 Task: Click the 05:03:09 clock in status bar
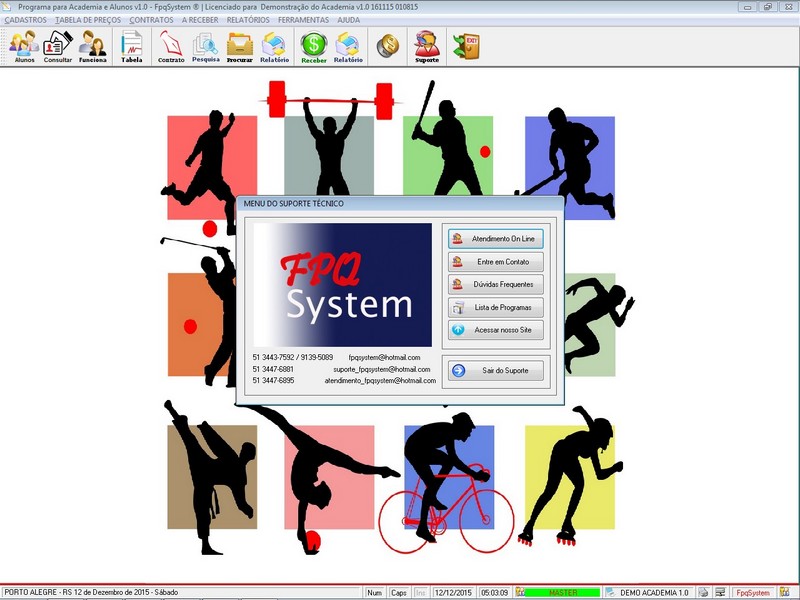tap(494, 593)
